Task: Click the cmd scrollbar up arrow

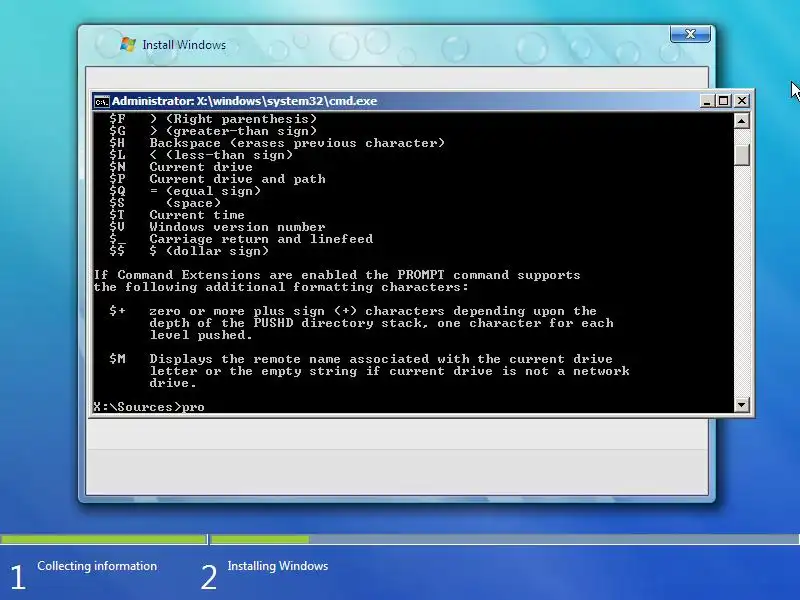Action: tap(741, 121)
